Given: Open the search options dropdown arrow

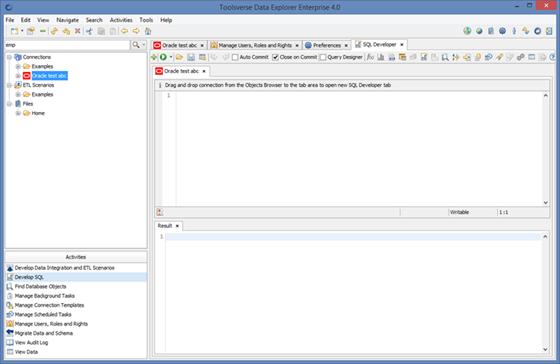Looking at the screenshot, I should [144, 45].
